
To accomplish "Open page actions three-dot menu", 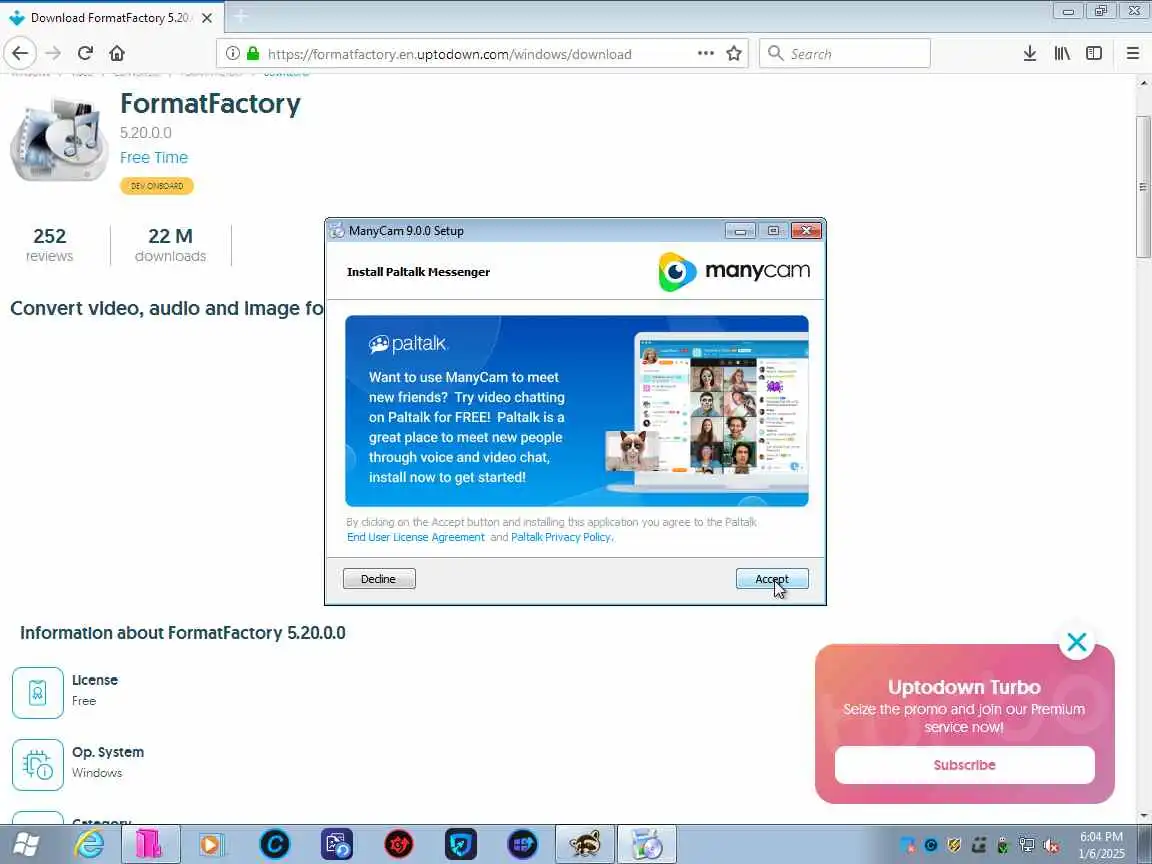I will 705,53.
